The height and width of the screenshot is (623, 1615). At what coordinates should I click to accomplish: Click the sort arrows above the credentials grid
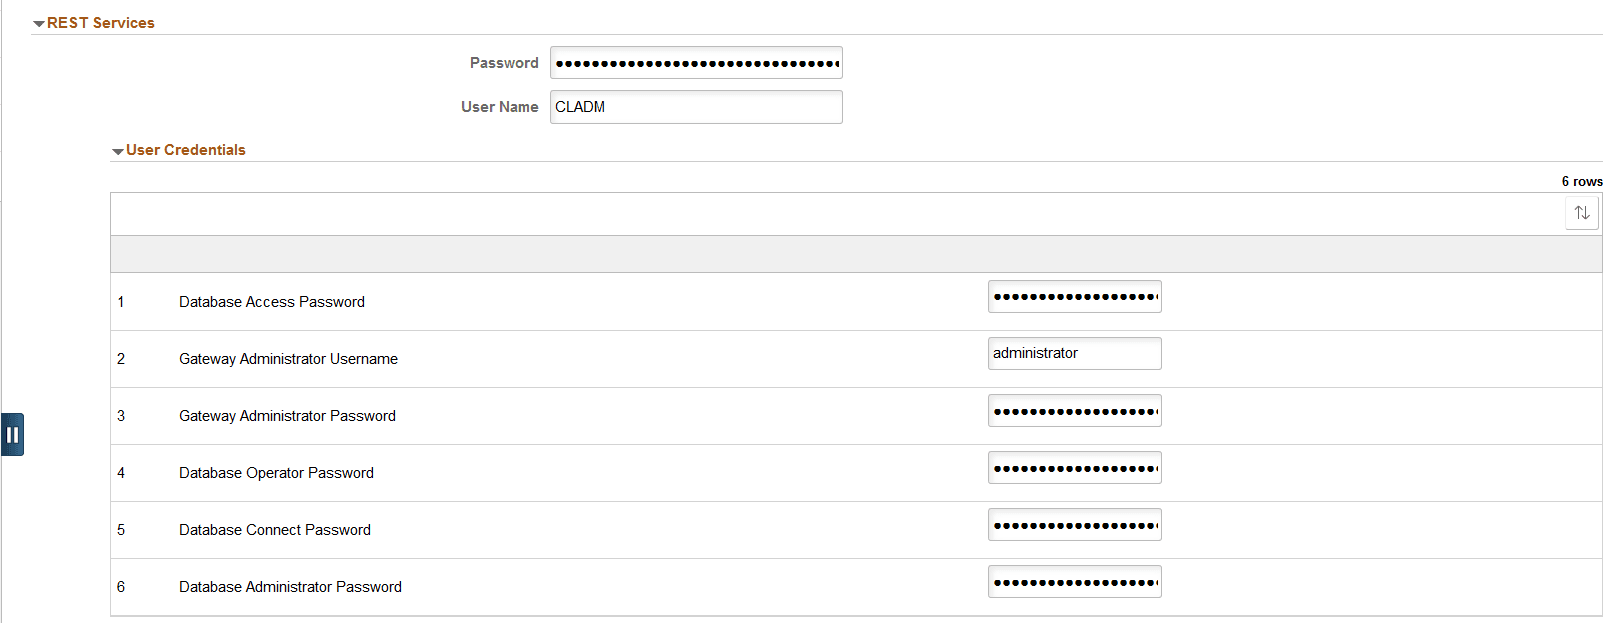[x=1581, y=212]
